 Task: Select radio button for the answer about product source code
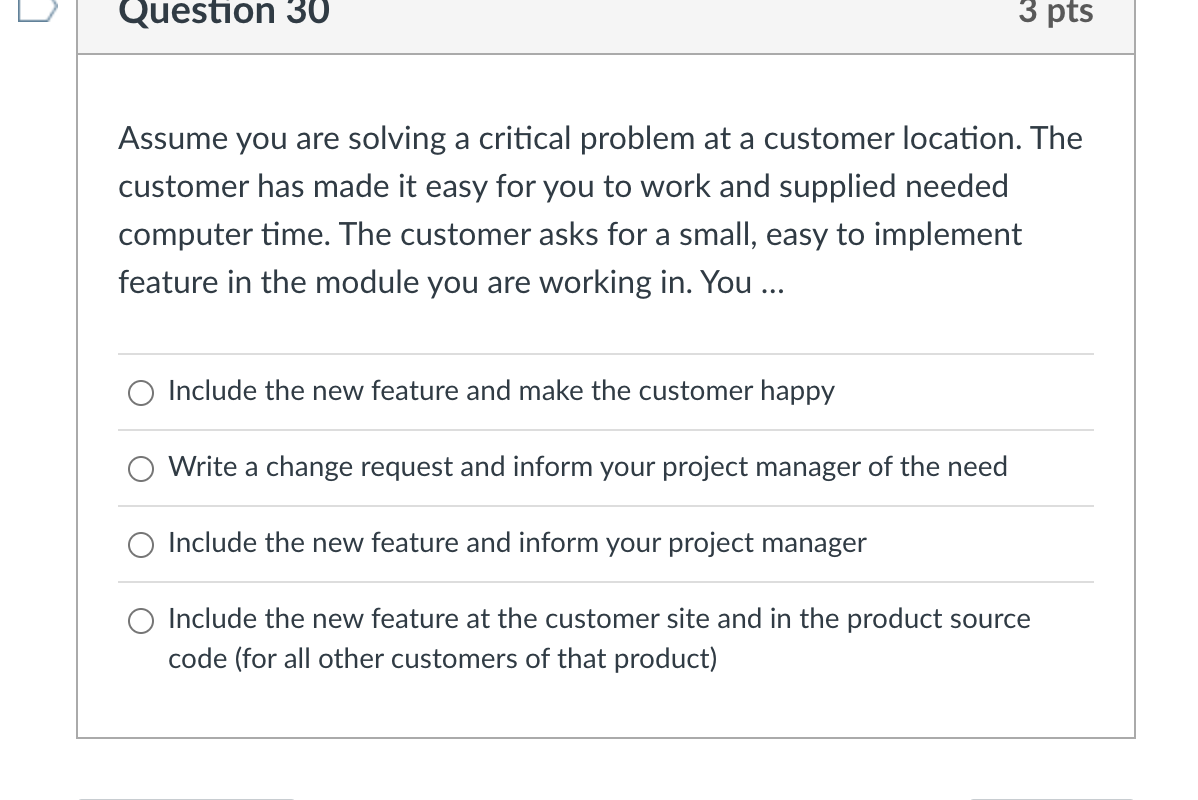140,621
